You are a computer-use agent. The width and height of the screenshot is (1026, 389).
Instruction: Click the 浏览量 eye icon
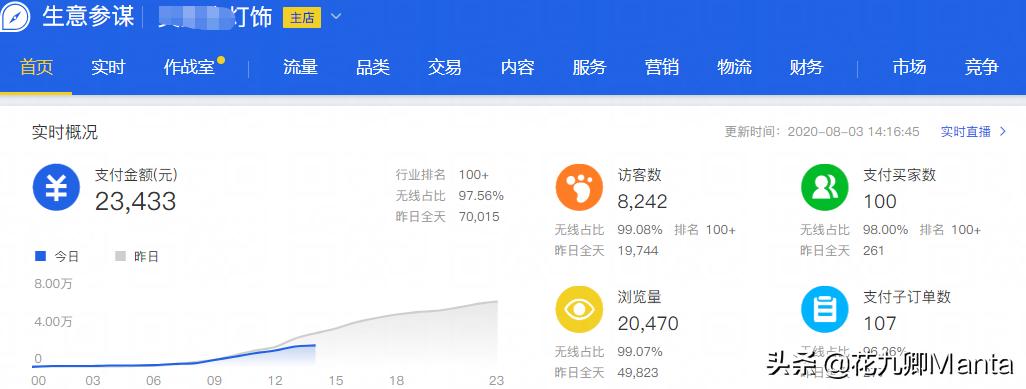point(579,309)
